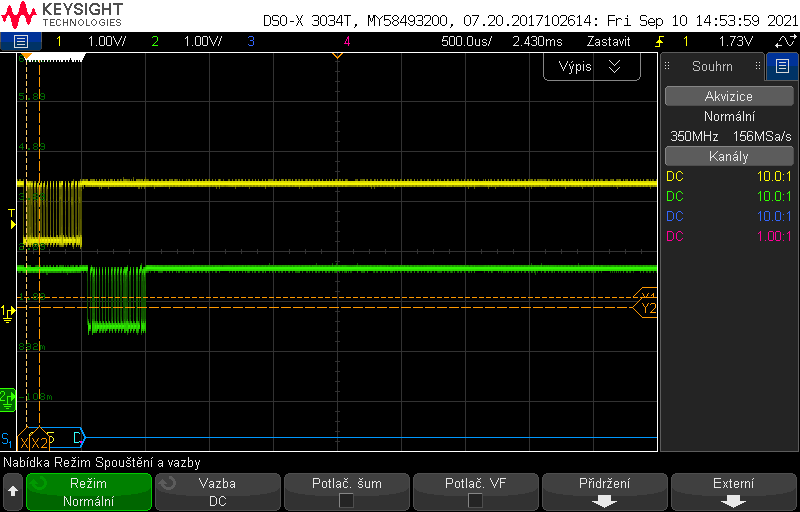Tap the 350MHz bandwidth value
The height and width of the screenshot is (512, 800).
[694, 136]
